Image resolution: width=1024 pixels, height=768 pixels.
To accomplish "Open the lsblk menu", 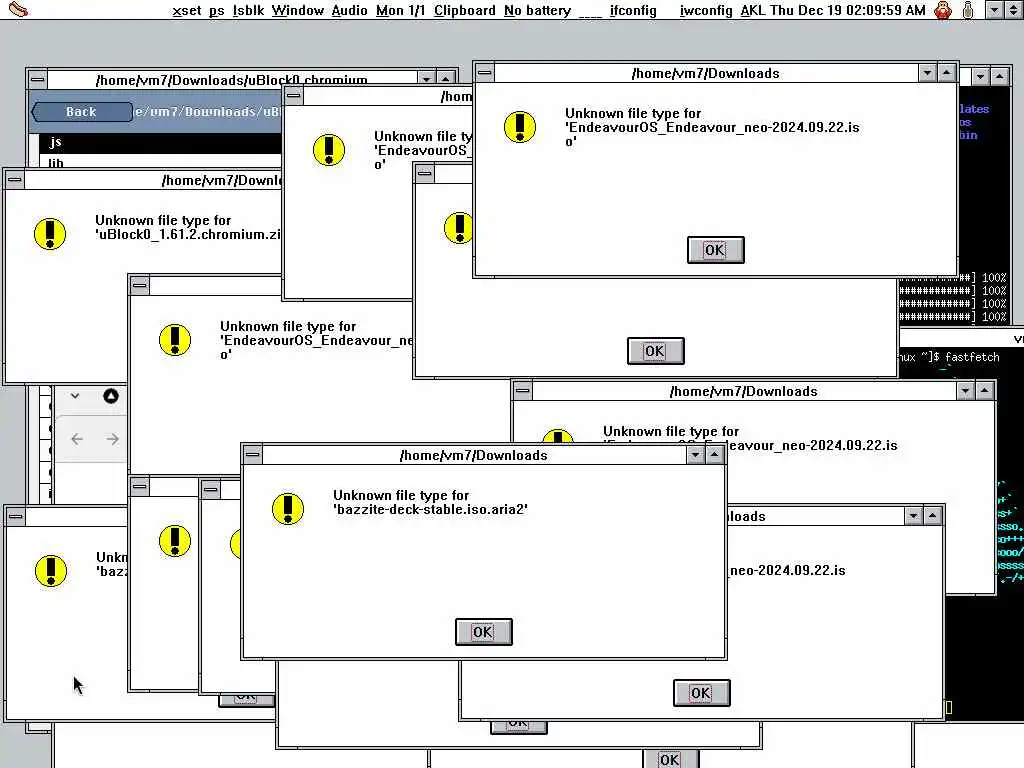I will (x=248, y=10).
